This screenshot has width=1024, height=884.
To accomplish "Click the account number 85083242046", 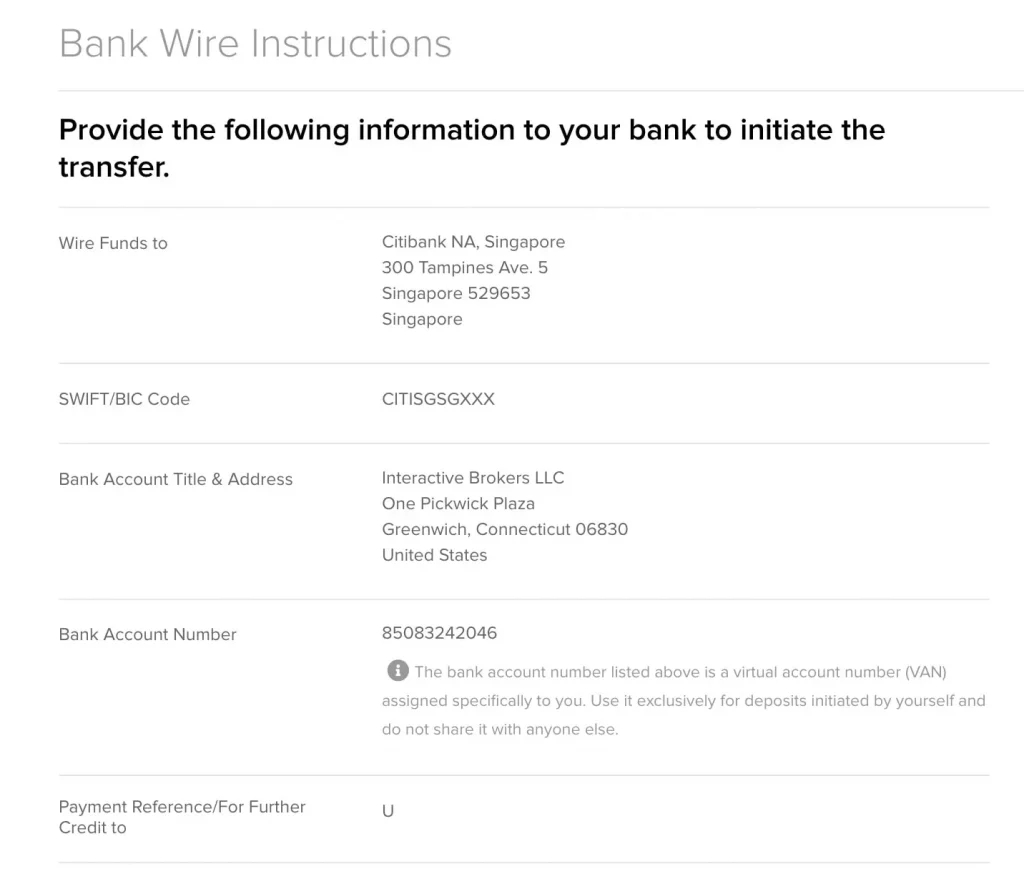I will click(439, 633).
